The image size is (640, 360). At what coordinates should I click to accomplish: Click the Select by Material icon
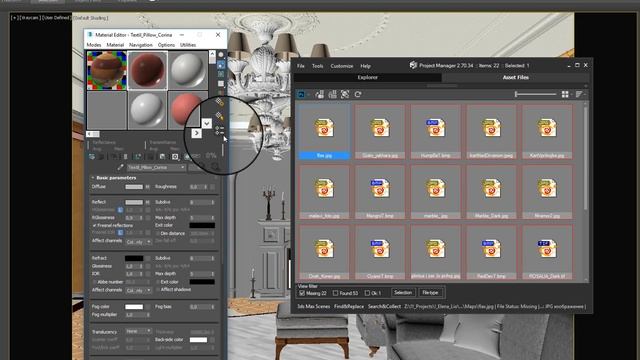click(x=220, y=117)
